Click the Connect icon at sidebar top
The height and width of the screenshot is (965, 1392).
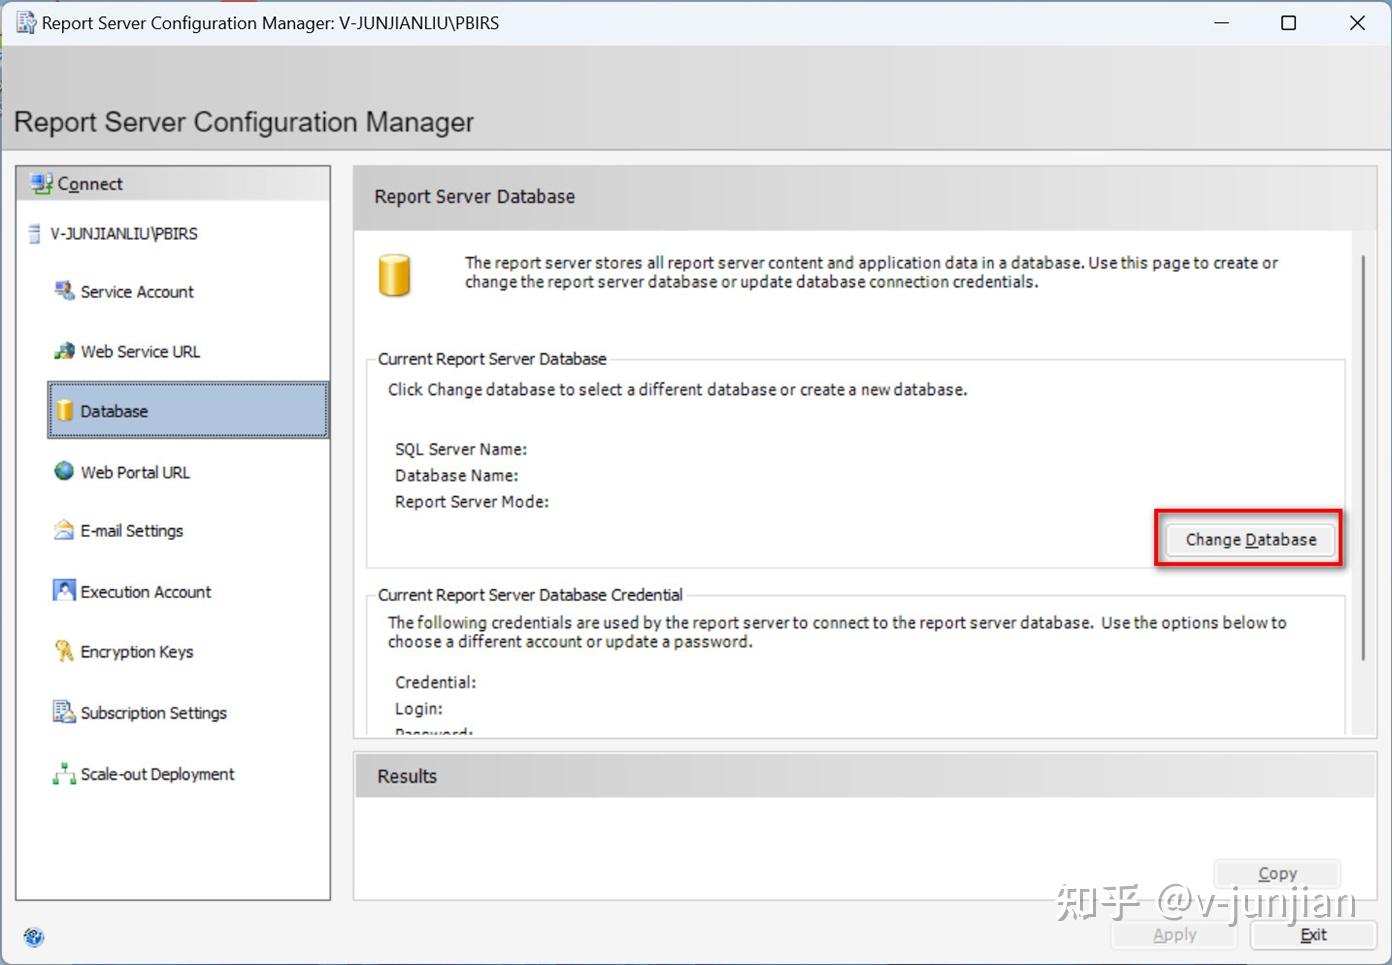pos(40,183)
